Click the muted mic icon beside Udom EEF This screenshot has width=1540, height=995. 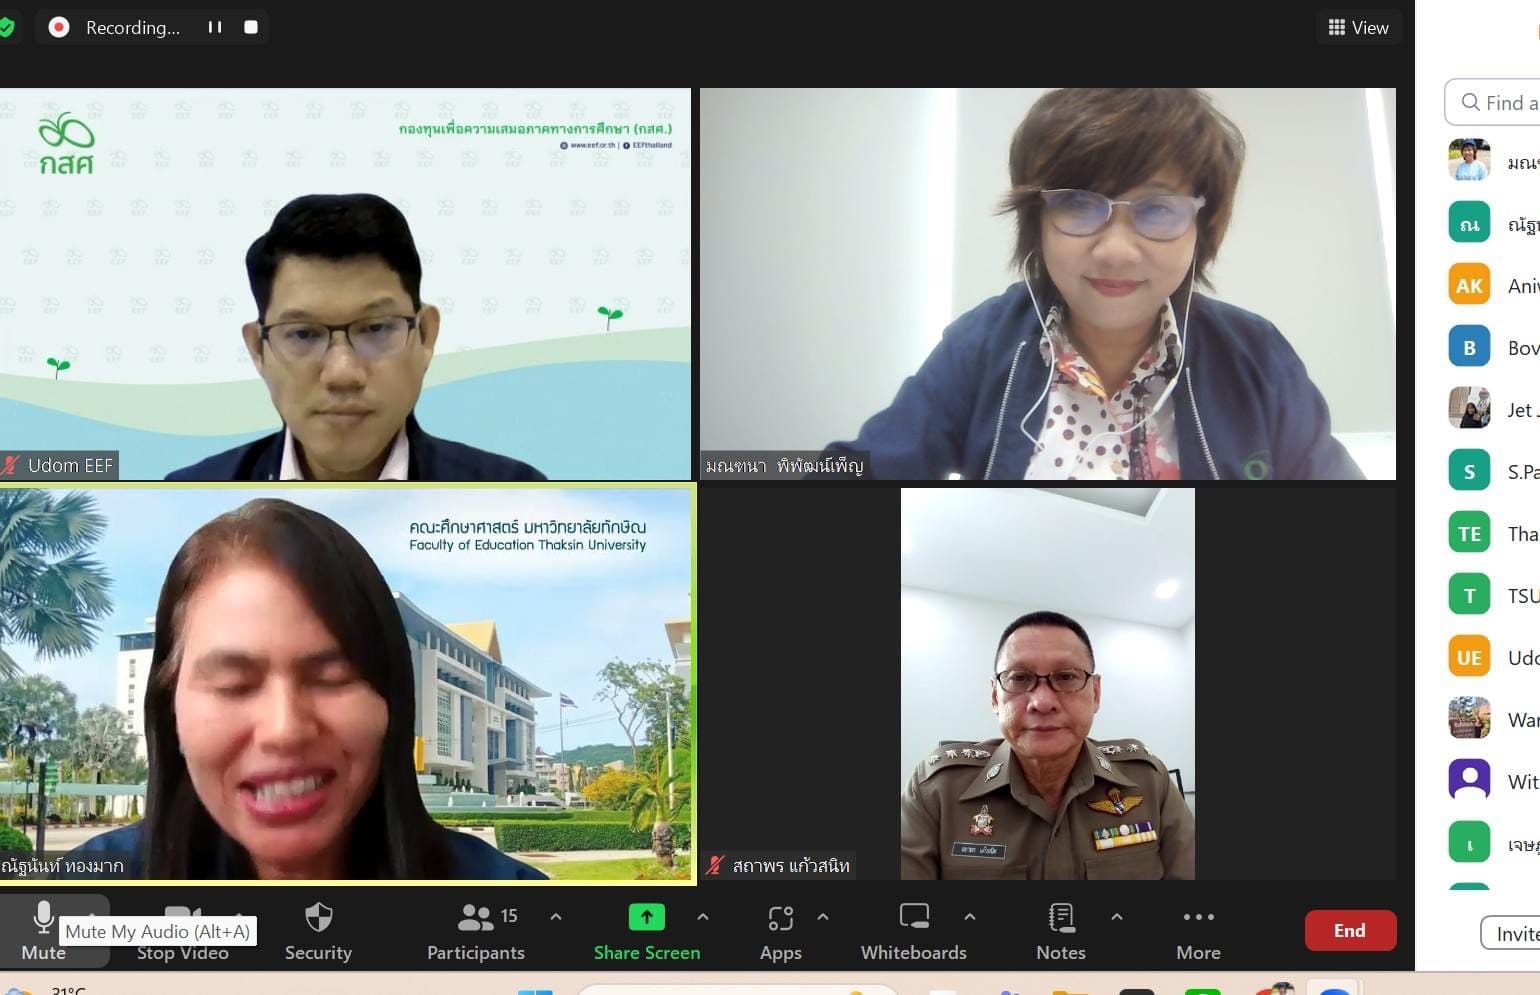tap(12, 465)
